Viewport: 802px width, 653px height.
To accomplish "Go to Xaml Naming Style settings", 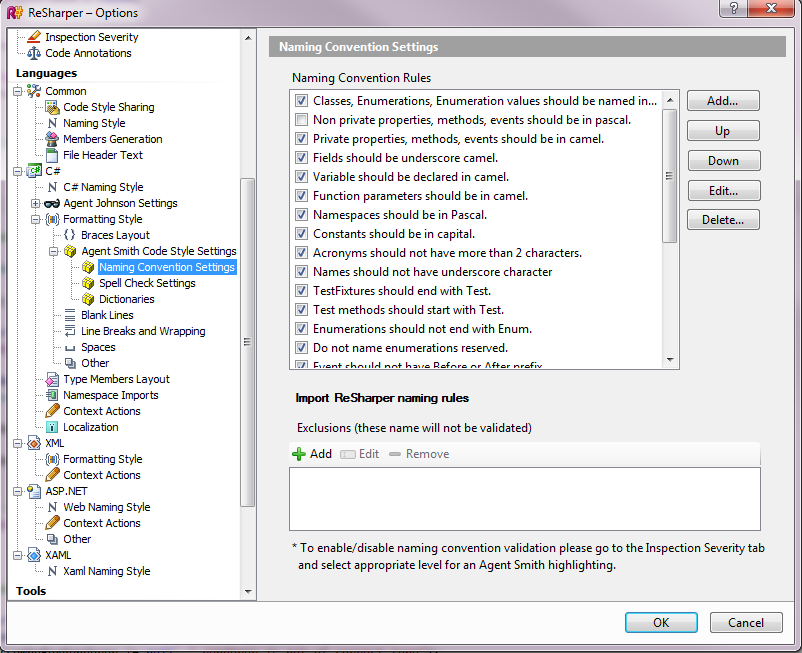I will tap(107, 571).
